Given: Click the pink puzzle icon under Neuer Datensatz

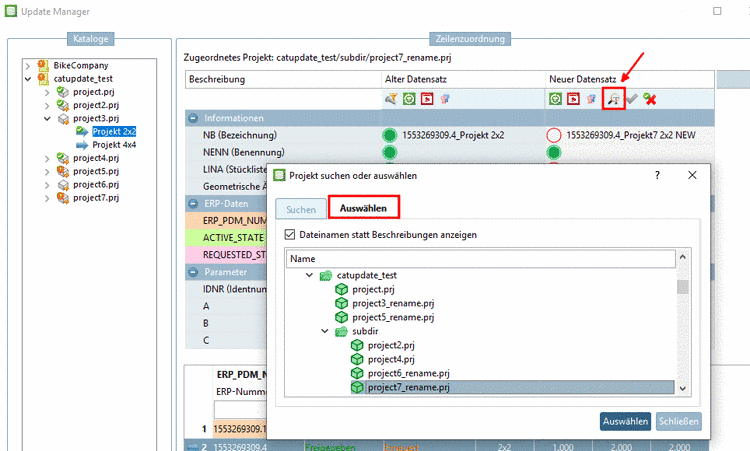Looking at the screenshot, I should point(591,99).
